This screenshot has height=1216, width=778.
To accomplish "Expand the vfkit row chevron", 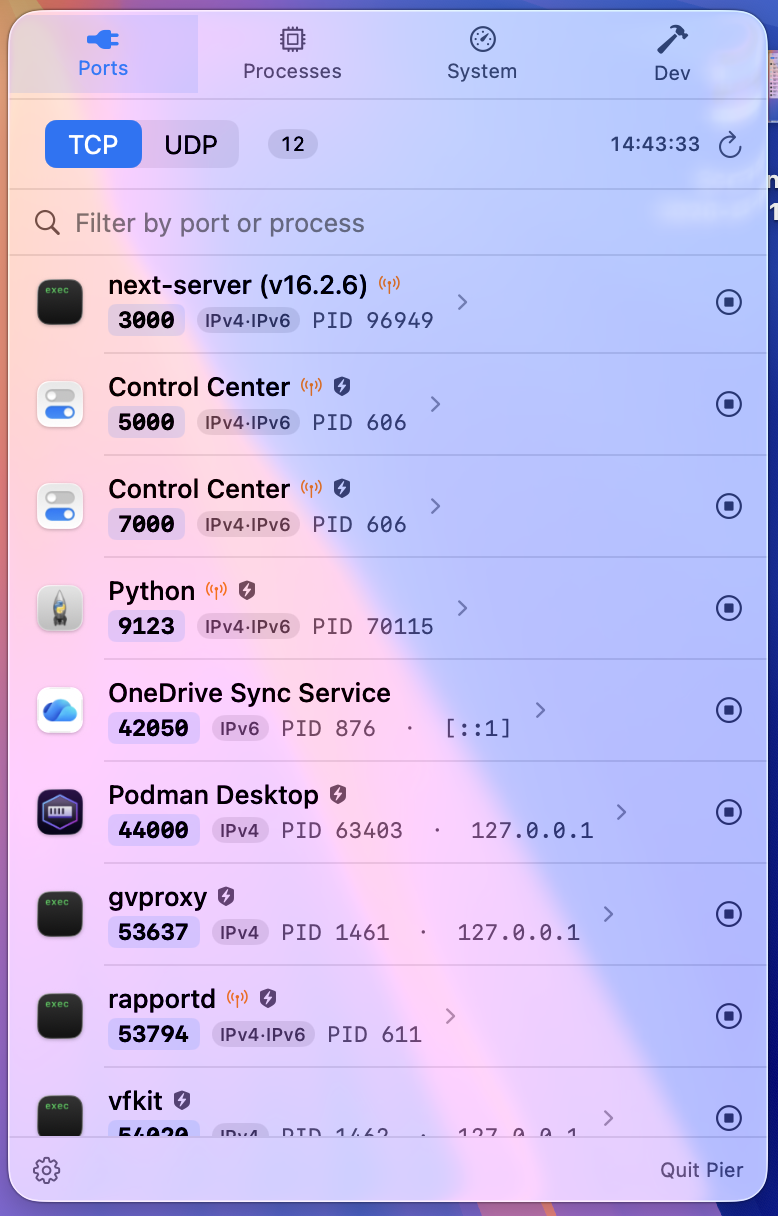I will [x=608, y=1118].
